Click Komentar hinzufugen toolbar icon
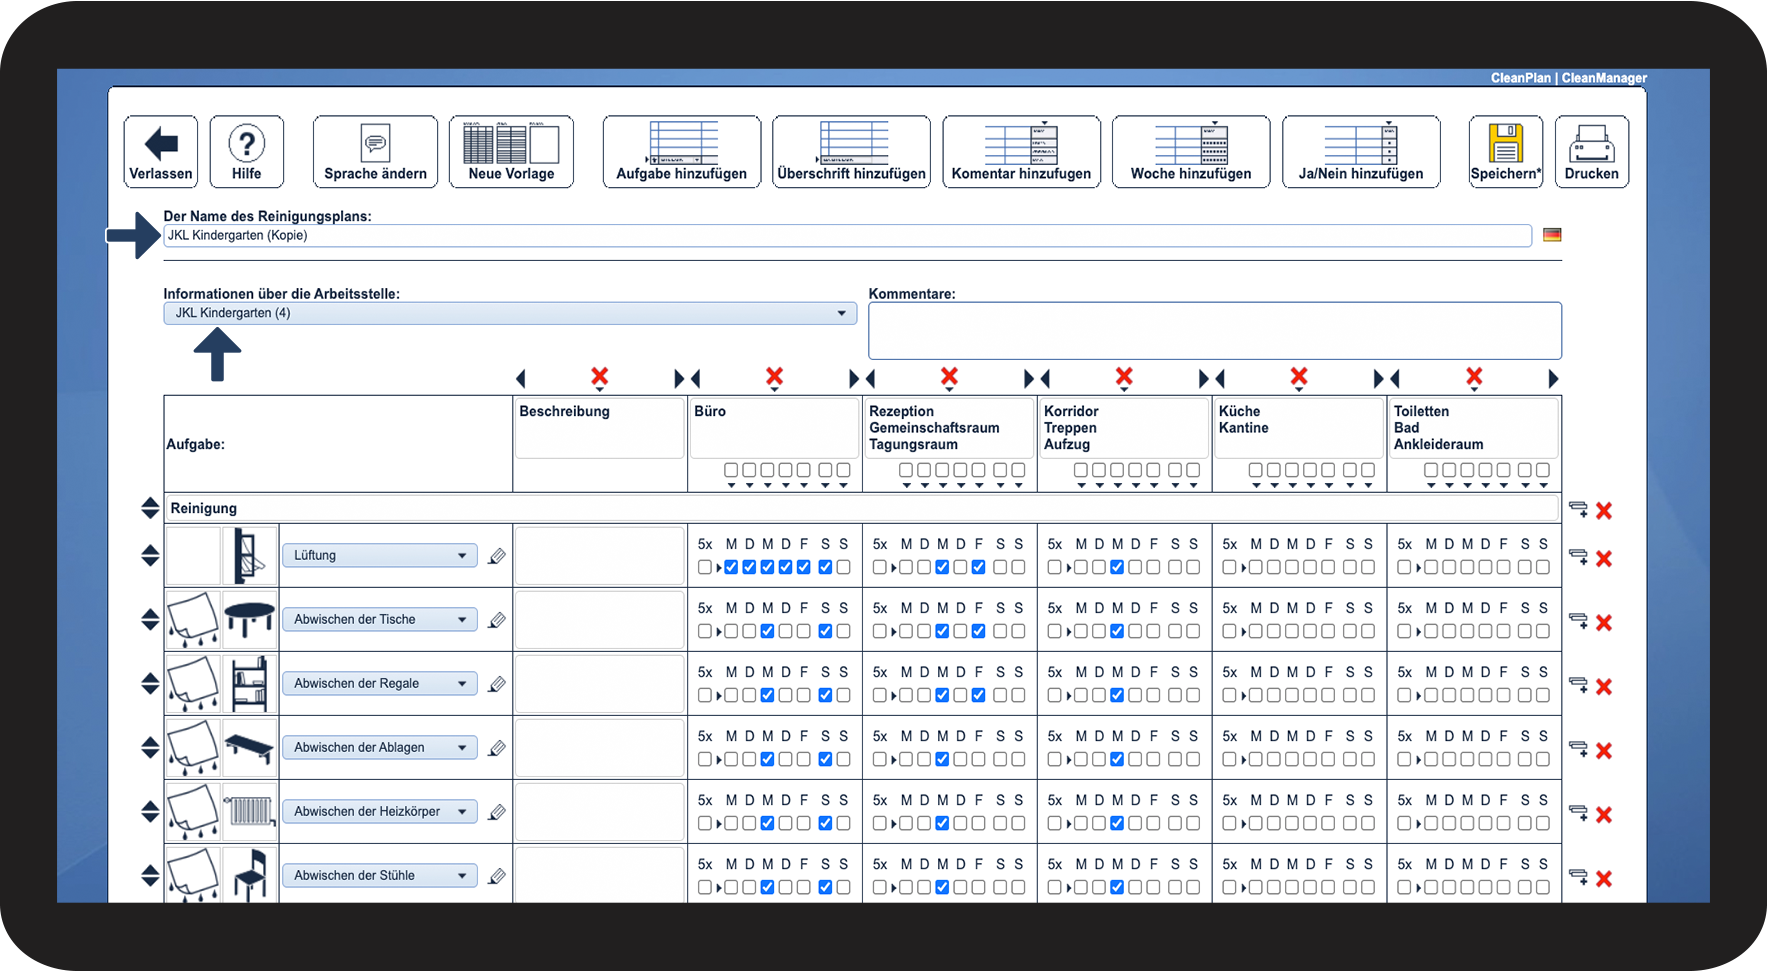Image resolution: width=1767 pixels, height=971 pixels. [x=1021, y=152]
